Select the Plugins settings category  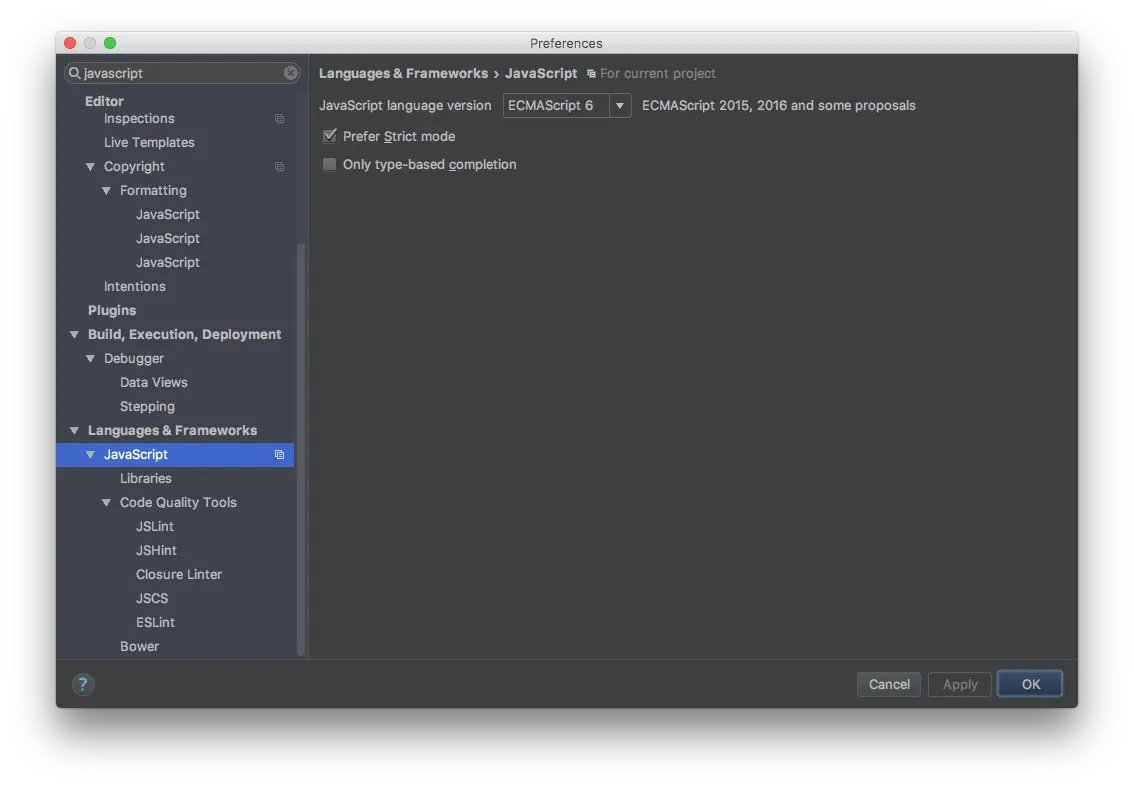point(112,310)
